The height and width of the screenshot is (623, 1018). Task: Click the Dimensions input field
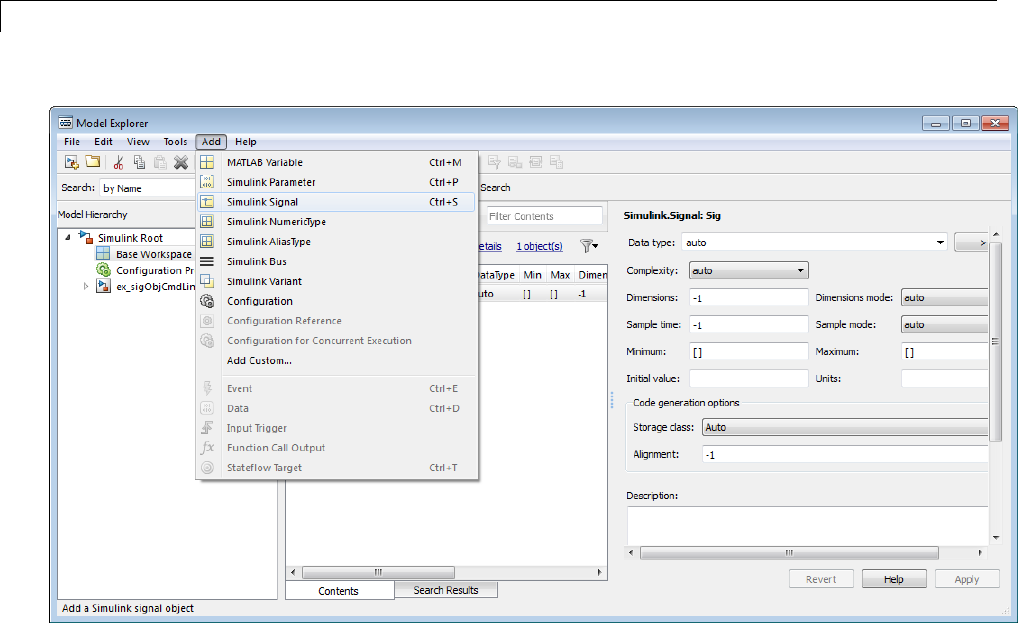pyautogui.click(x=749, y=298)
